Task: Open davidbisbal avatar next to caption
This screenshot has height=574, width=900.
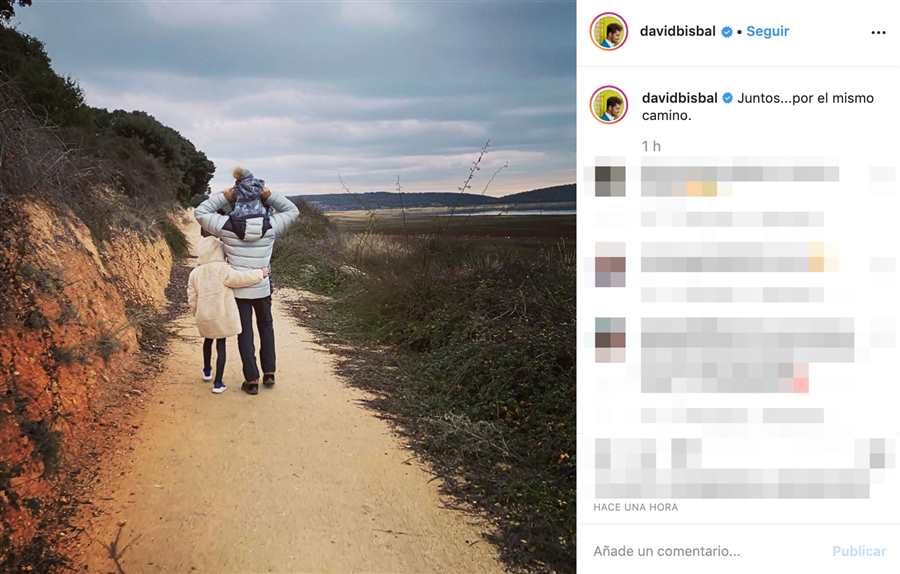Action: click(608, 104)
